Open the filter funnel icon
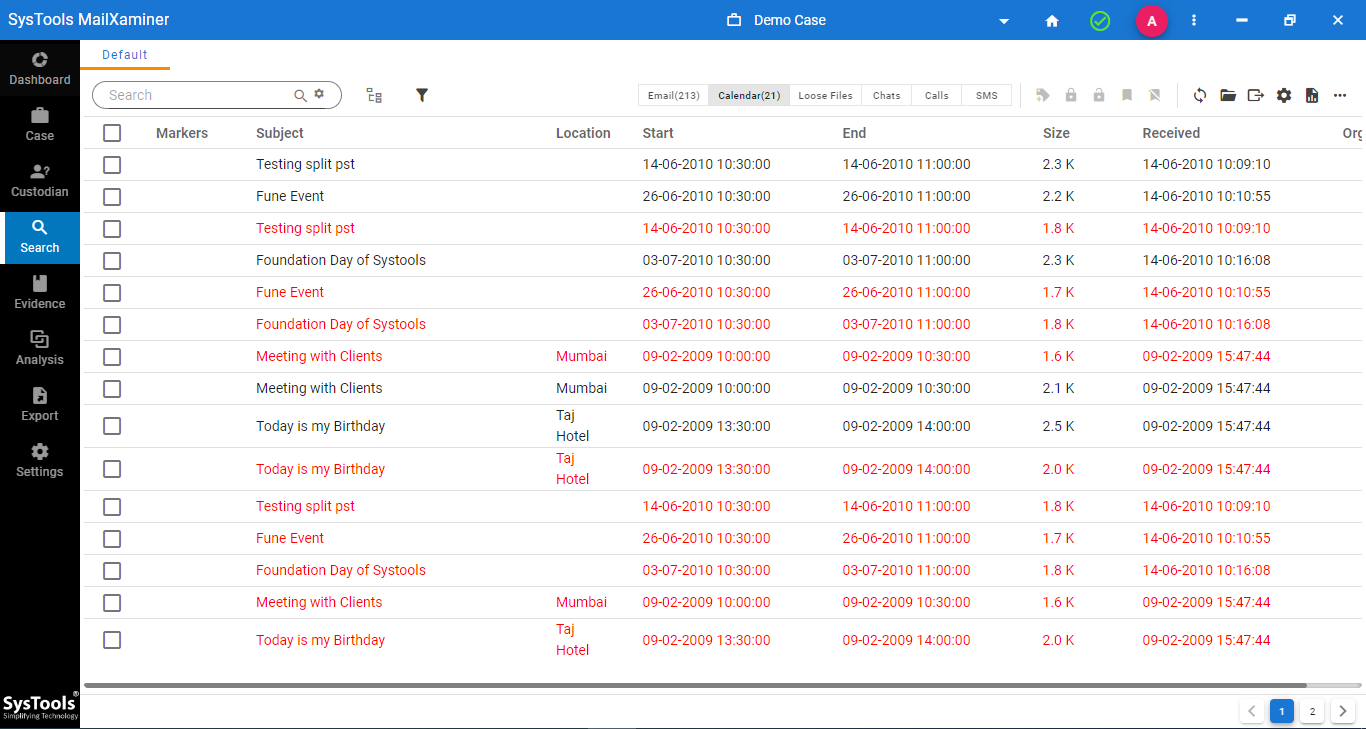Screen dimensions: 1366x729 [x=422, y=95]
